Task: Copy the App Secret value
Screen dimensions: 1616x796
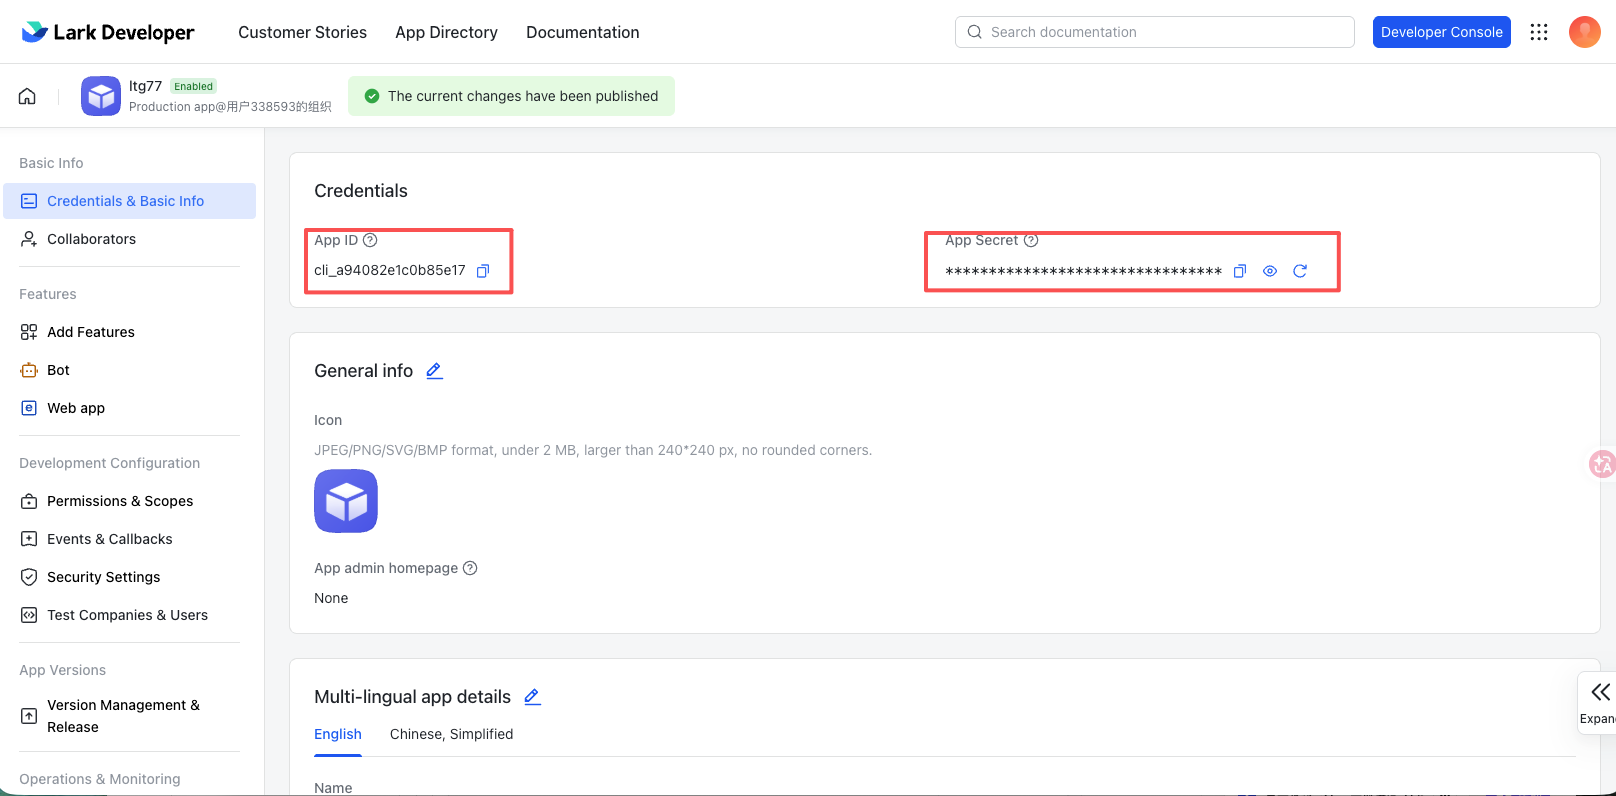Action: click(1240, 271)
